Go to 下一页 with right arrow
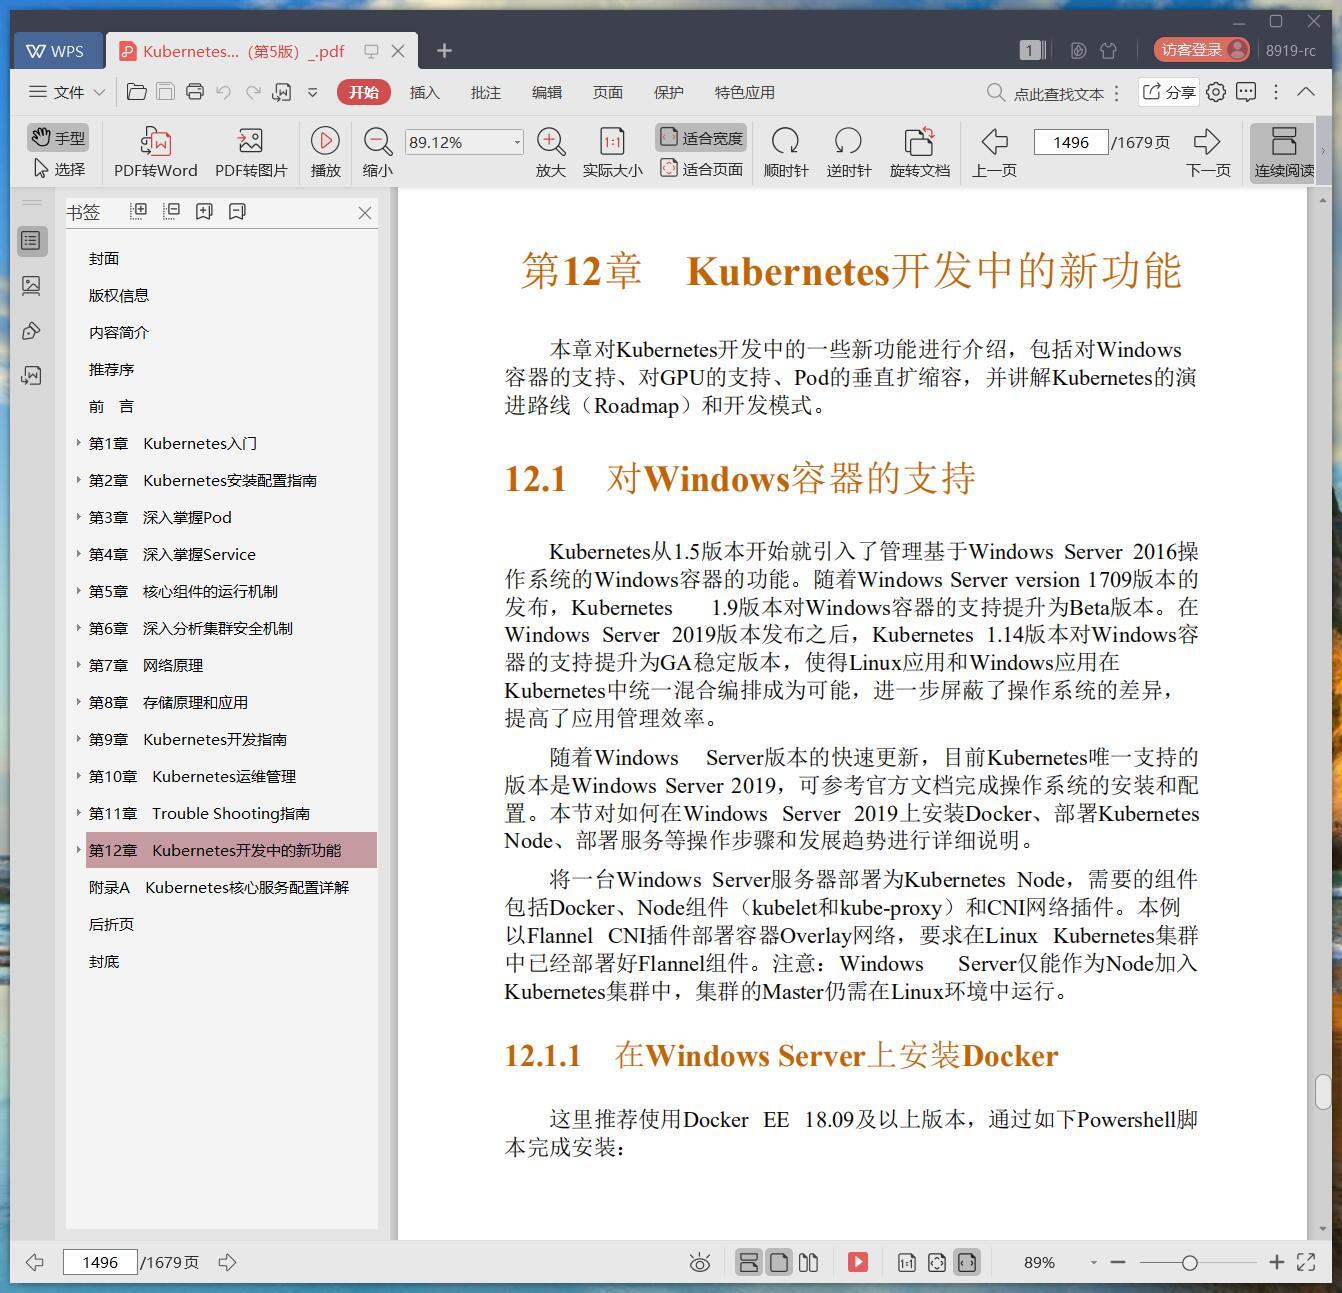The width and height of the screenshot is (1342, 1293). [x=1208, y=152]
